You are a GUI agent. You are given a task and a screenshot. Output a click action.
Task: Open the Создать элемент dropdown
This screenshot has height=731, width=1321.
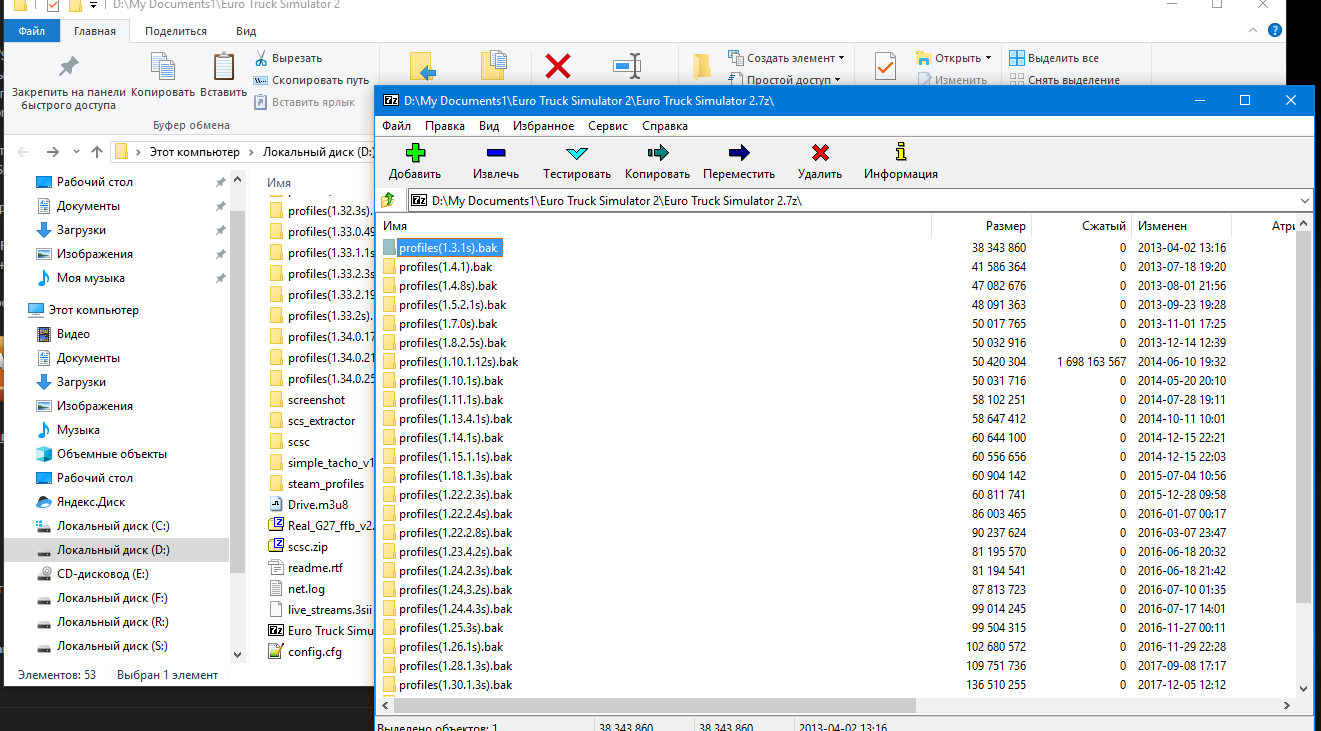point(787,58)
